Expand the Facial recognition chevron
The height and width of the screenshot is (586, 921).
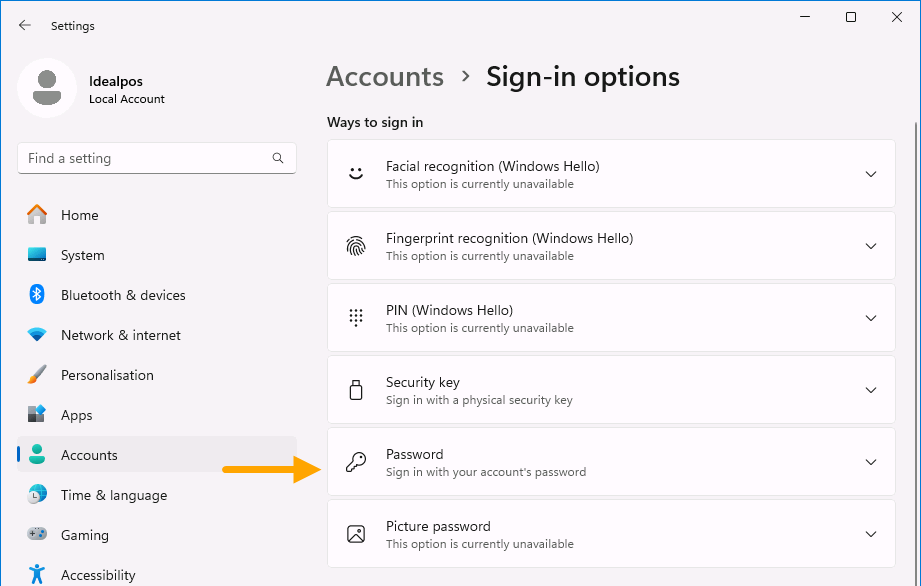(x=870, y=174)
